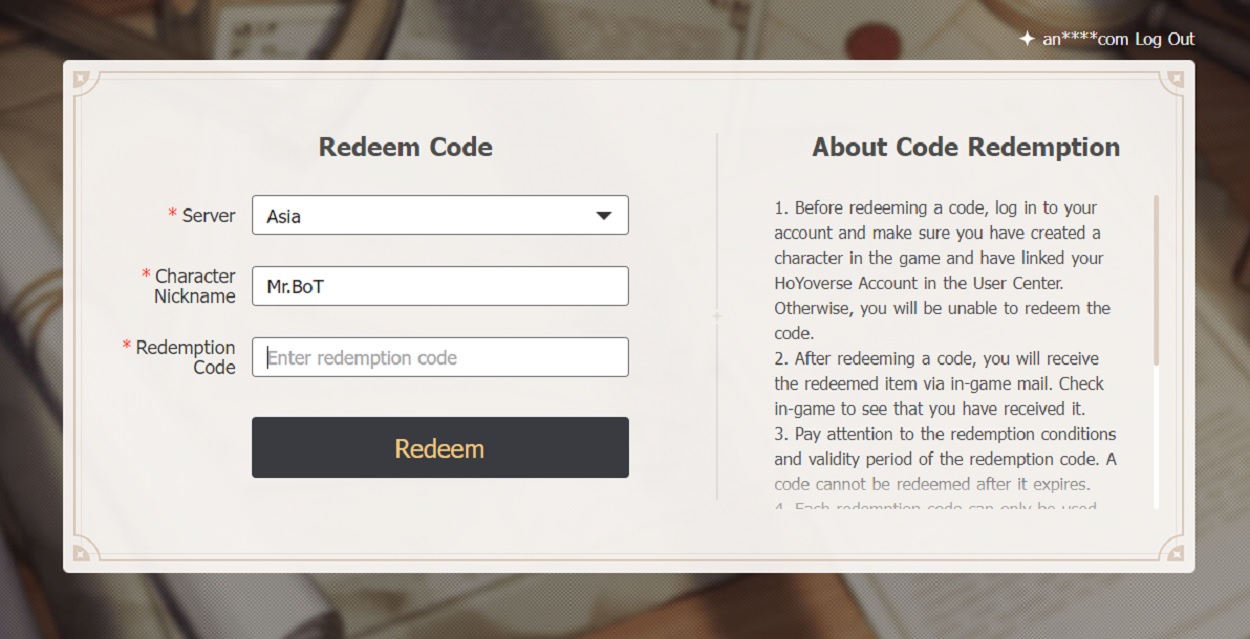Click the masked account name an****com
This screenshot has height=639, width=1250.
coord(1085,39)
